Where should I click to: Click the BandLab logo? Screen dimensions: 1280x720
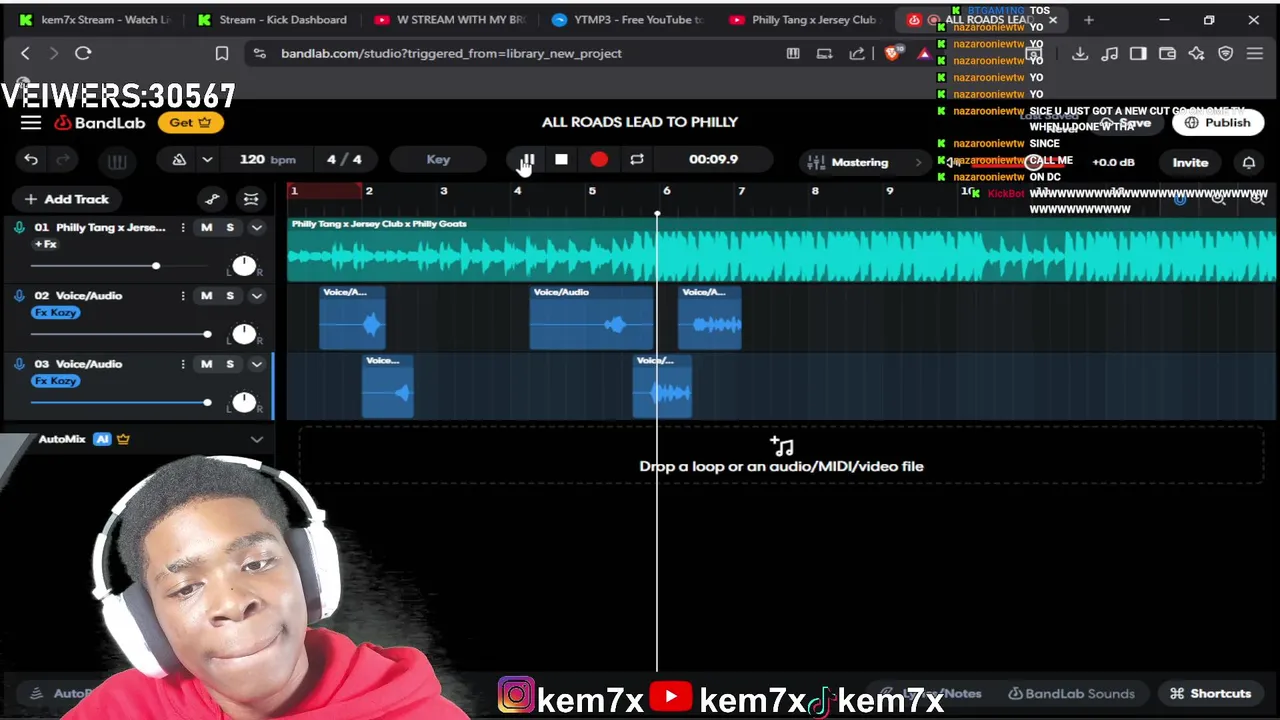click(100, 122)
